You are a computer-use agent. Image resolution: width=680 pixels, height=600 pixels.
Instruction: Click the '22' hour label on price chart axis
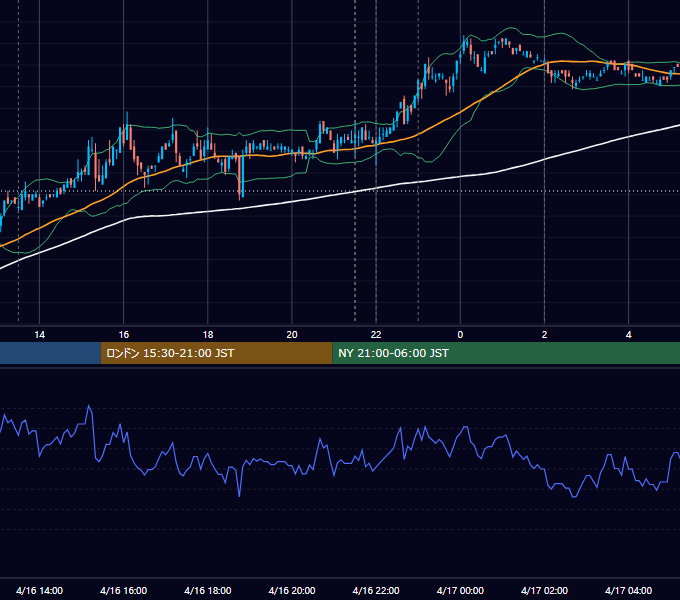pyautogui.click(x=376, y=335)
